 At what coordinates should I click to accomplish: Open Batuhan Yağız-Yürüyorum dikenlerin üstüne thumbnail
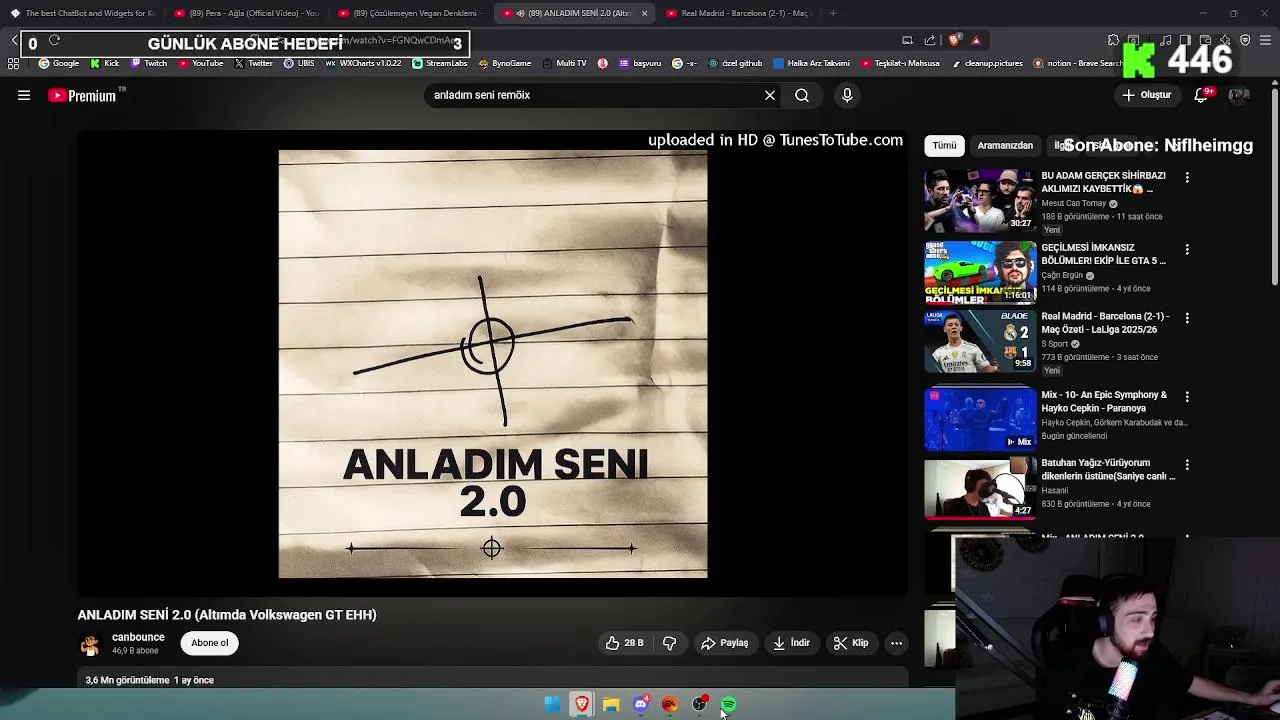pyautogui.click(x=980, y=488)
